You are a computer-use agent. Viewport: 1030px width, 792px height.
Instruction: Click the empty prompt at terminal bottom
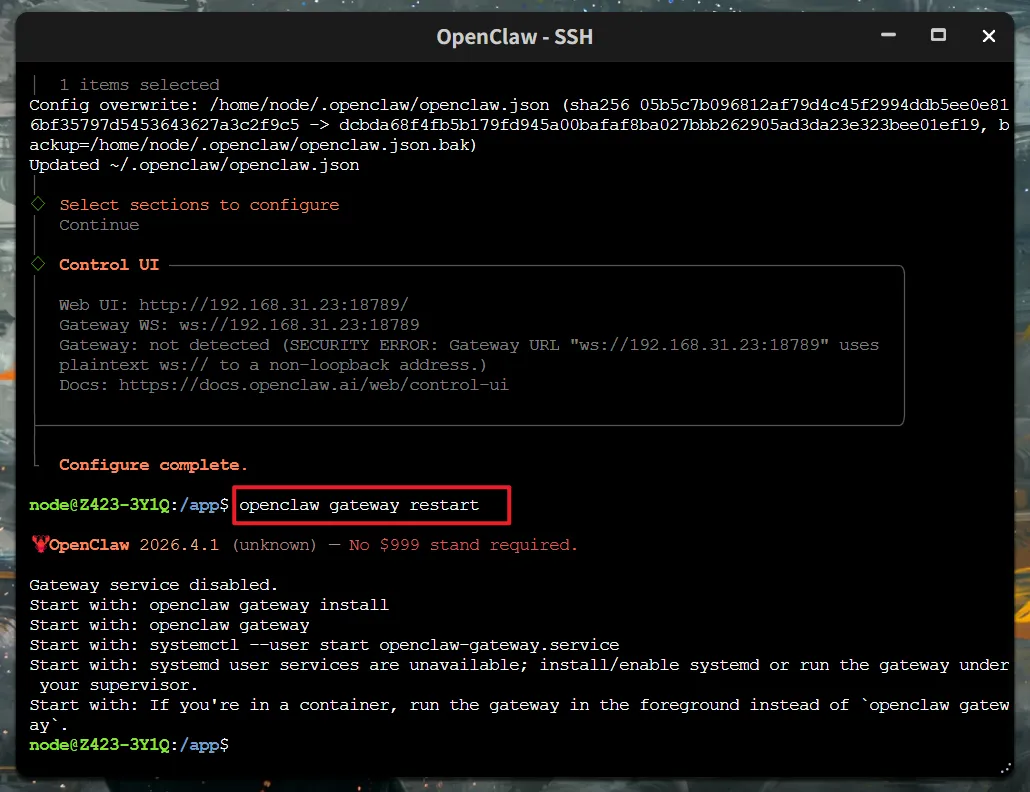point(129,745)
